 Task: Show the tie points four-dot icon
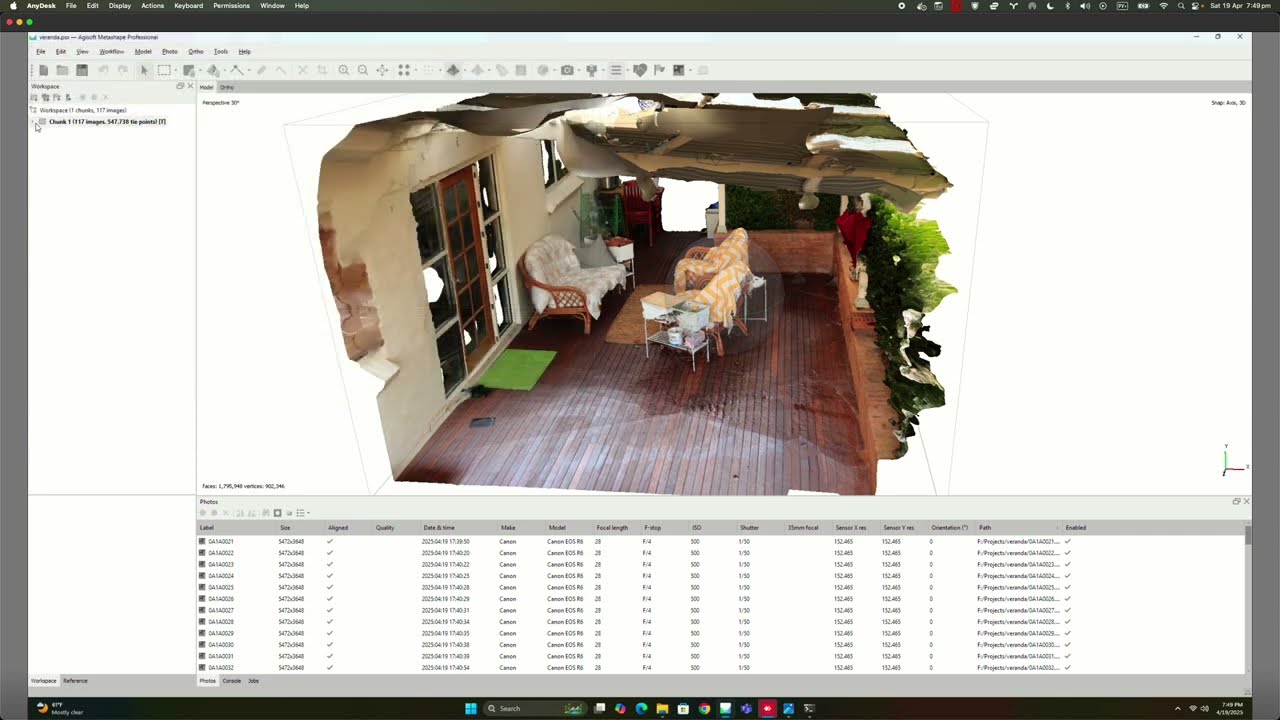point(404,70)
